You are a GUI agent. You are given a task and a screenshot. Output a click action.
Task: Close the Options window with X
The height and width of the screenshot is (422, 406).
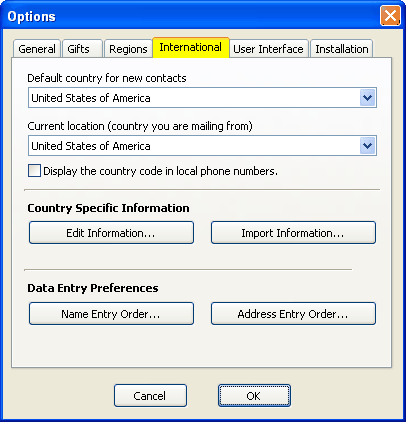[390, 16]
